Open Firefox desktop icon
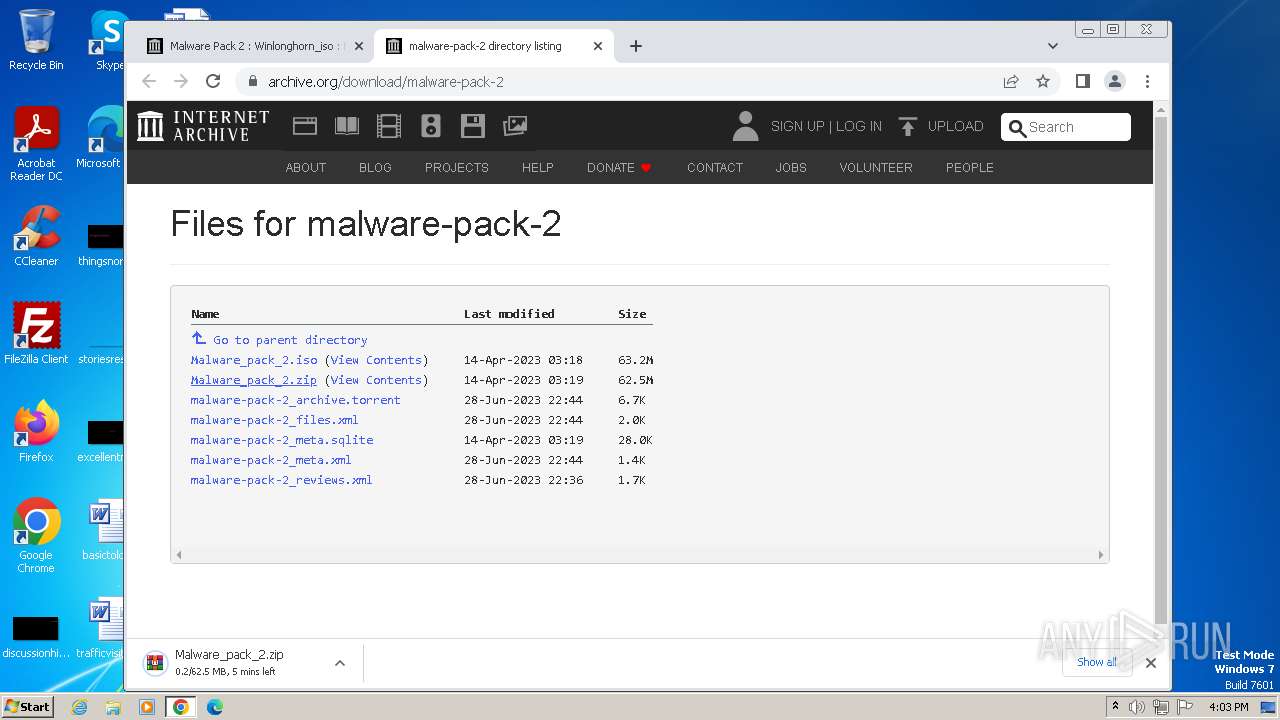Image resolution: width=1280 pixels, height=720 pixels. pos(36,431)
